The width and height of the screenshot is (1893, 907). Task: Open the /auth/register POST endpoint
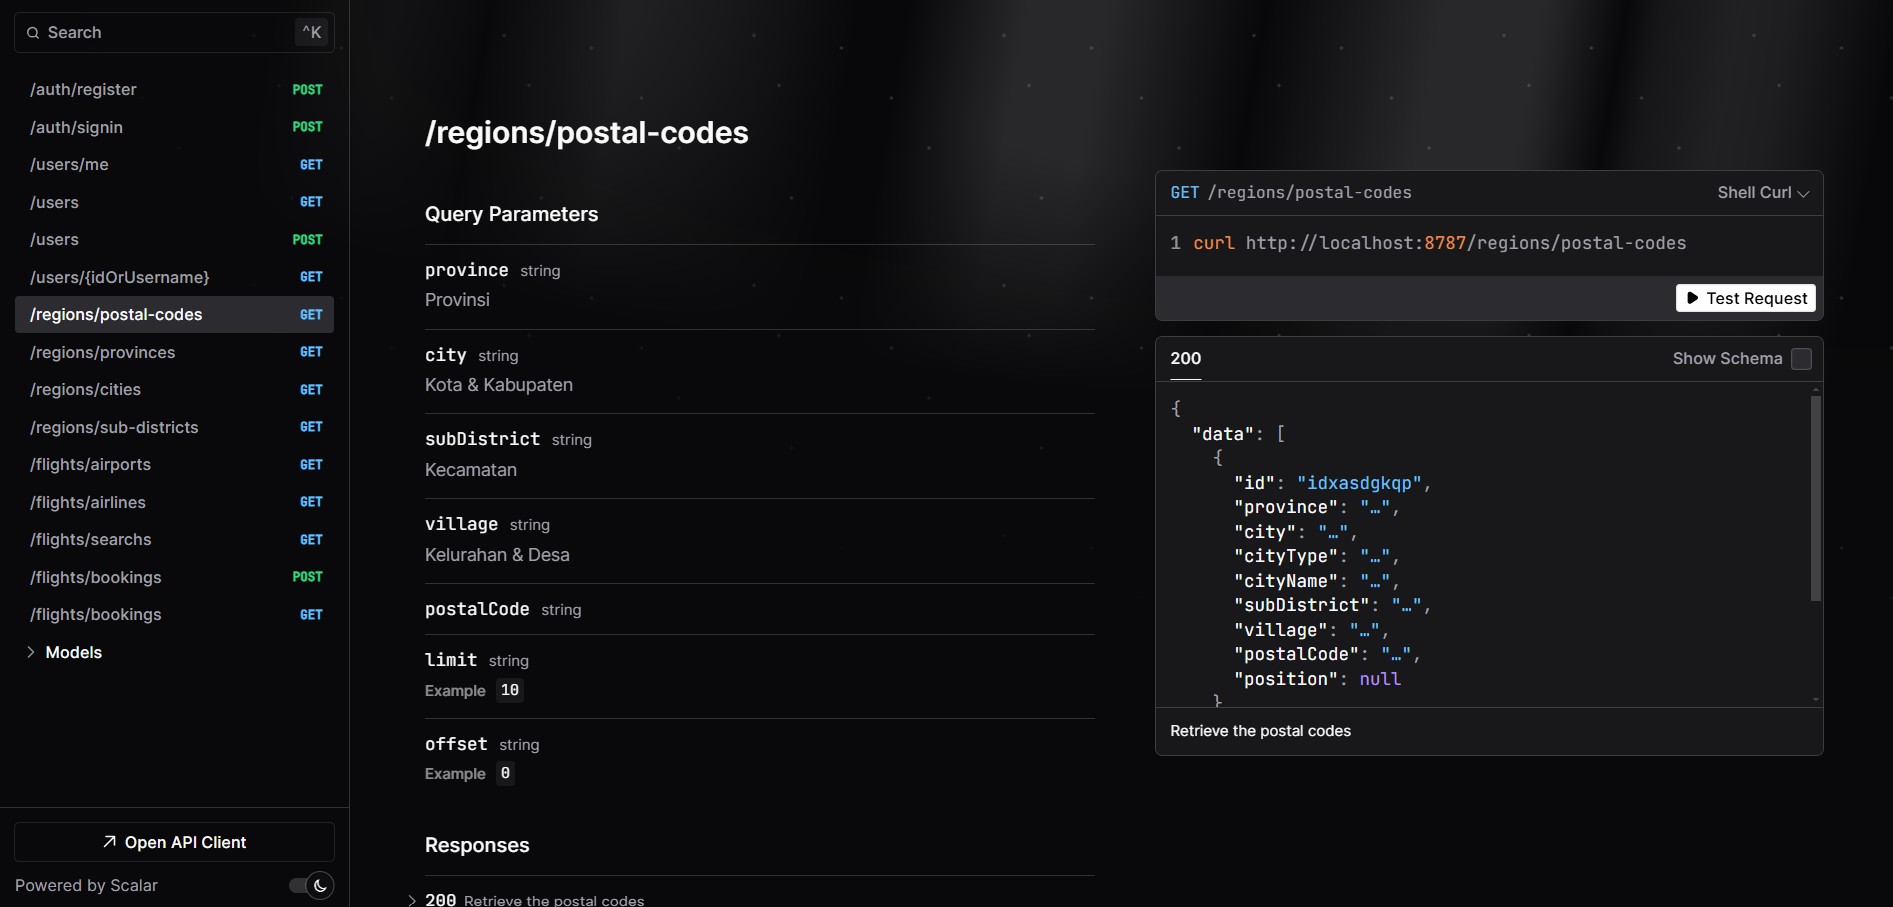84,90
